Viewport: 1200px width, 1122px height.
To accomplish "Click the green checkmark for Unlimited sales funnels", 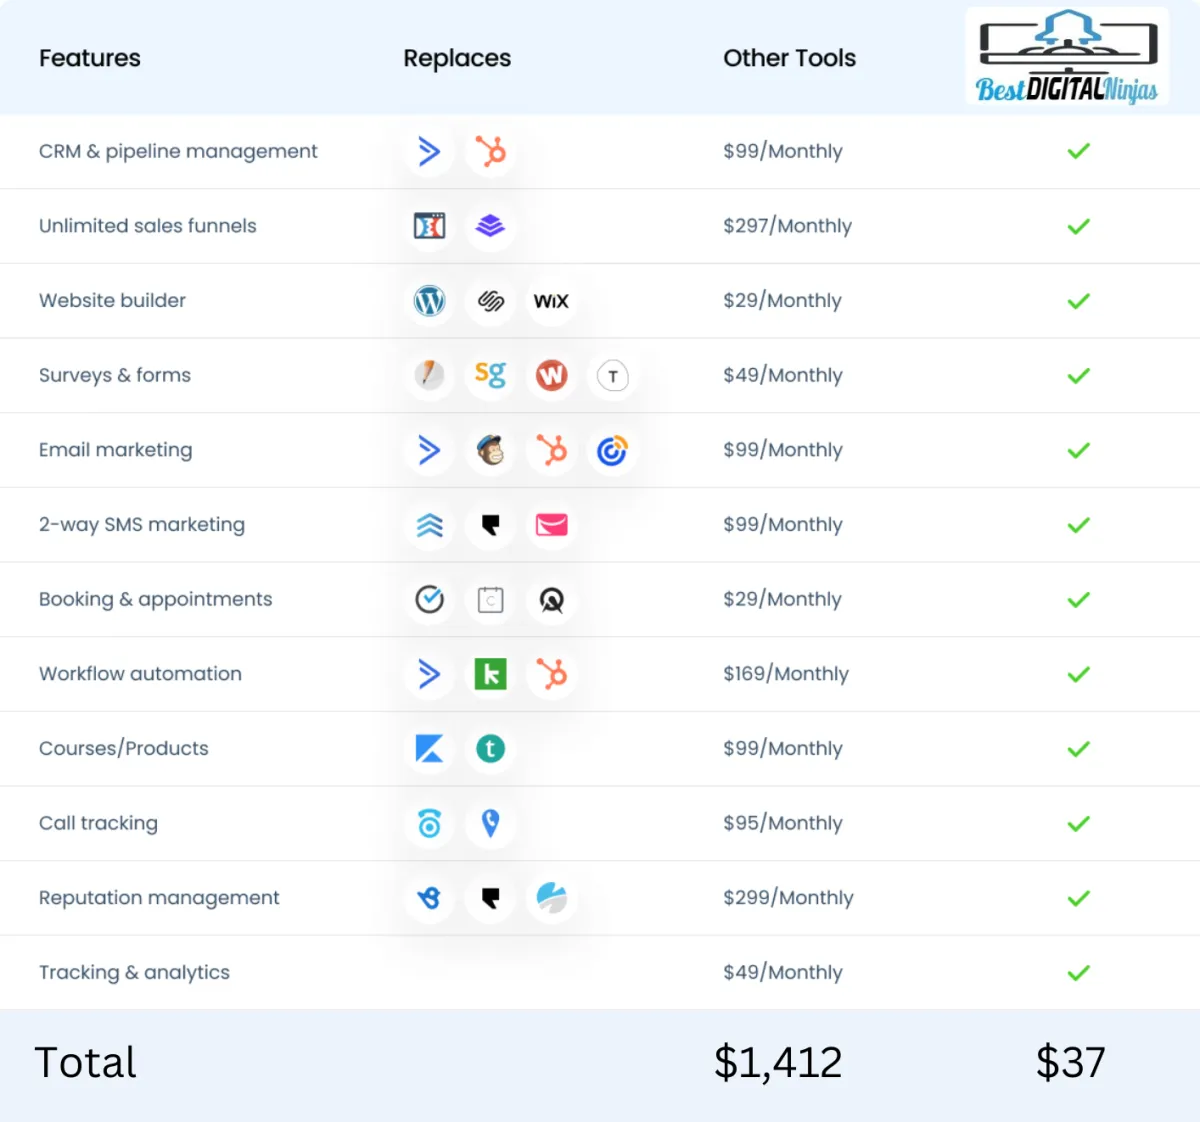I will point(1078,226).
